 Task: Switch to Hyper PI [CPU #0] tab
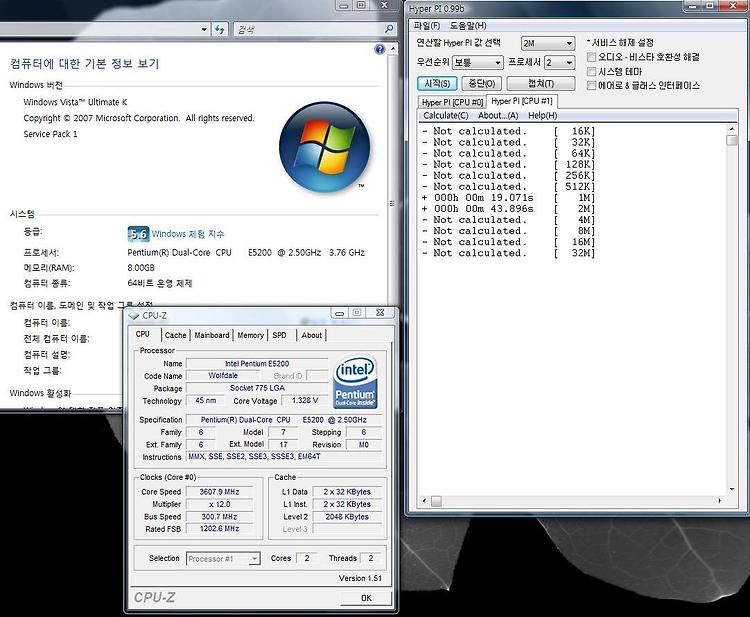point(452,102)
